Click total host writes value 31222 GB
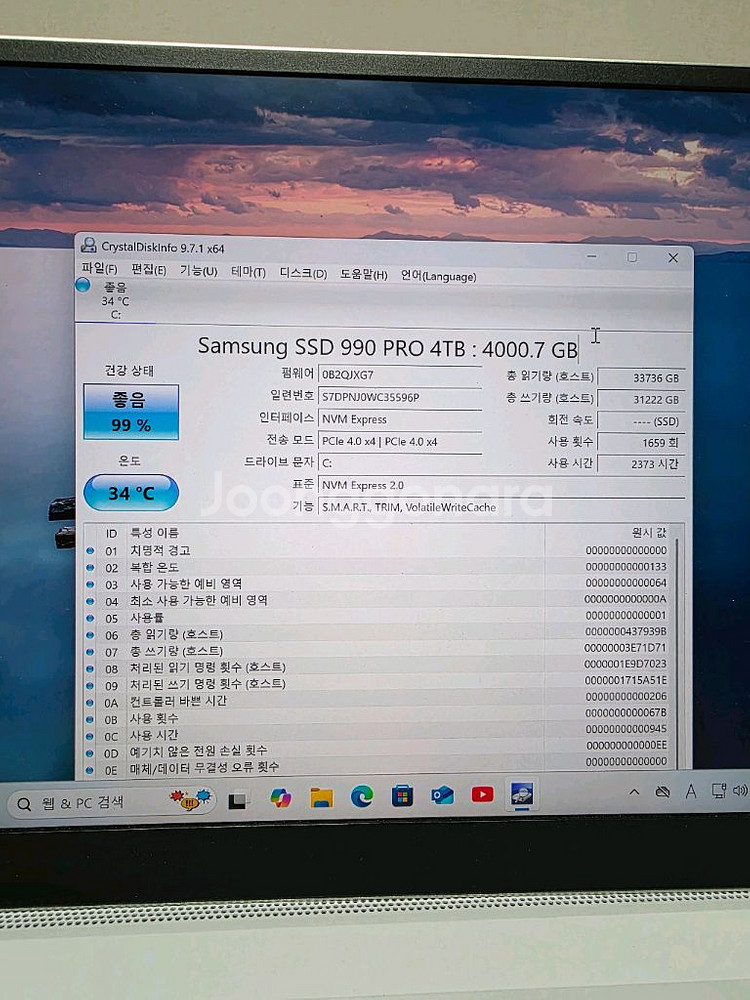Viewport: 750px width, 1000px height. pos(642,399)
